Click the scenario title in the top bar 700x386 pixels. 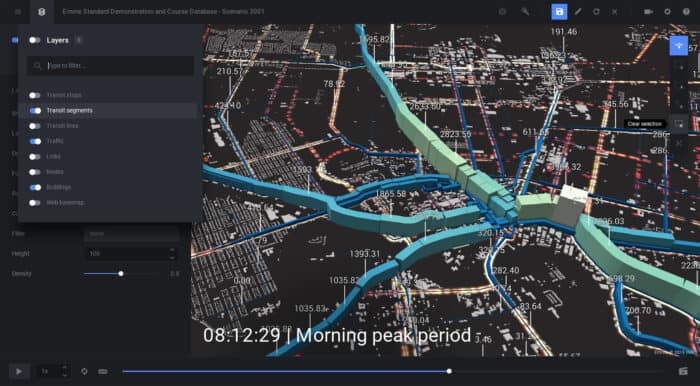(163, 12)
